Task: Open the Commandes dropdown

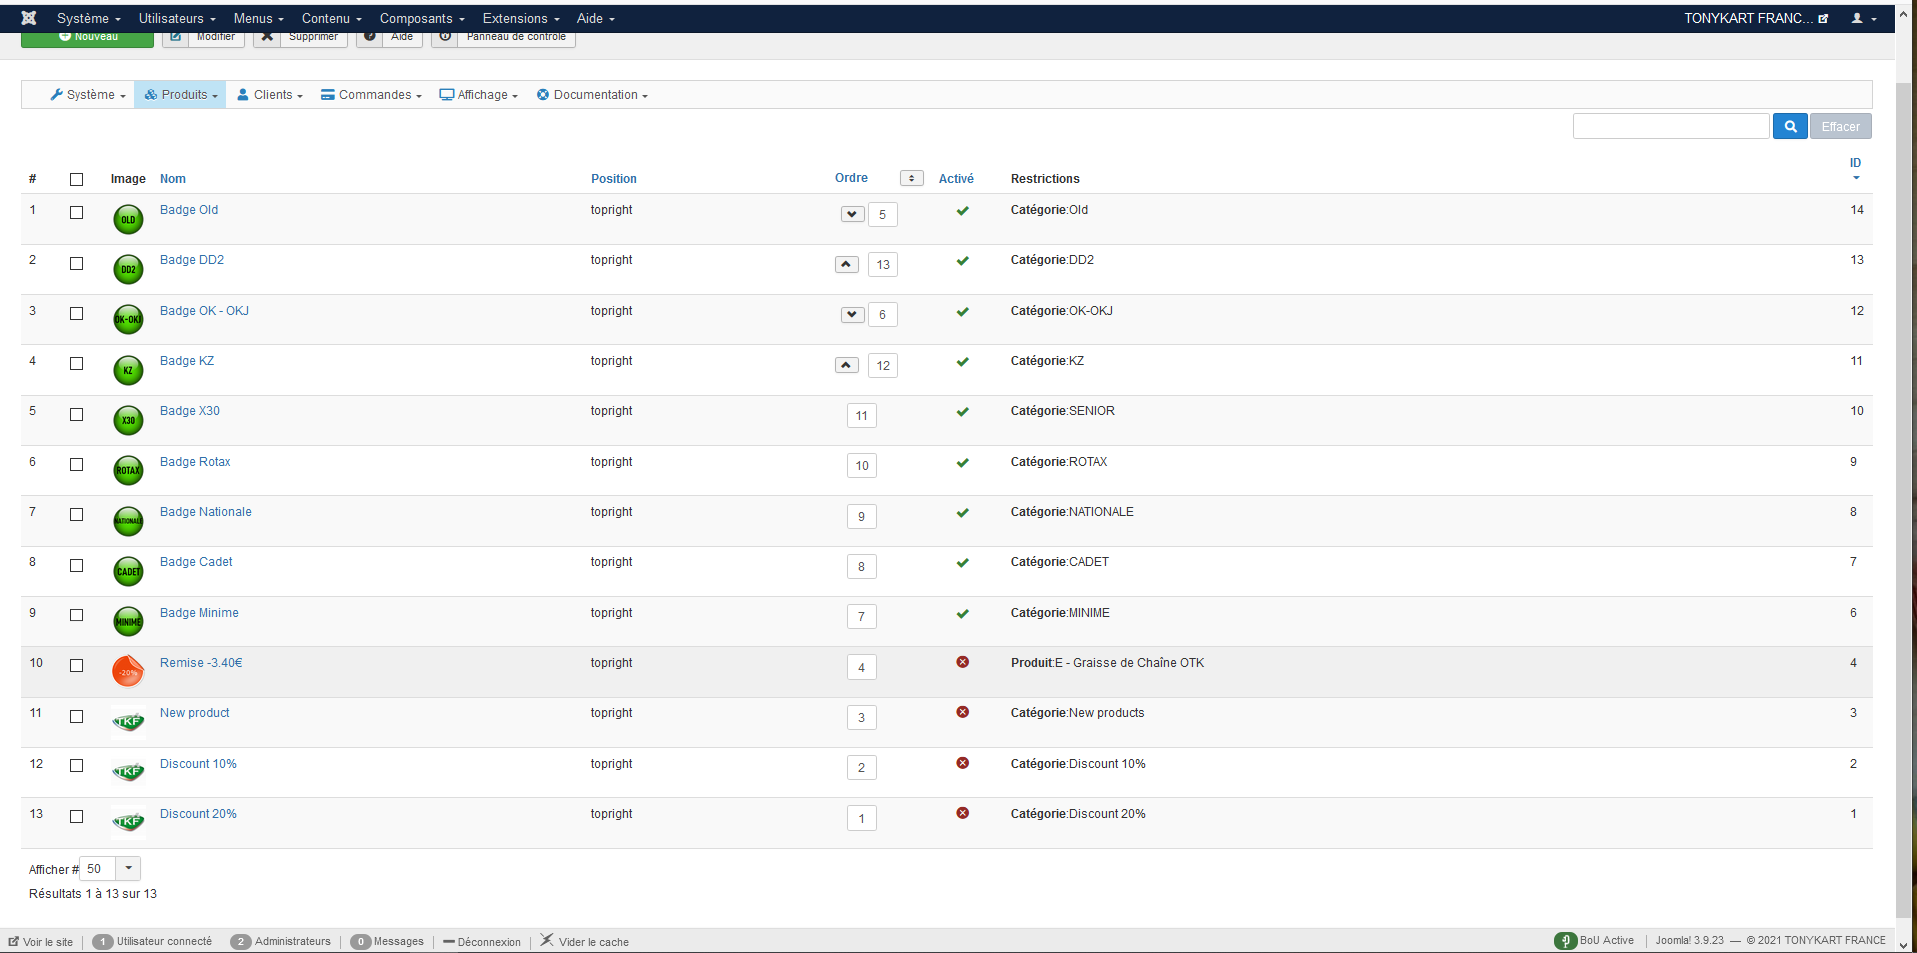Action: pyautogui.click(x=371, y=95)
